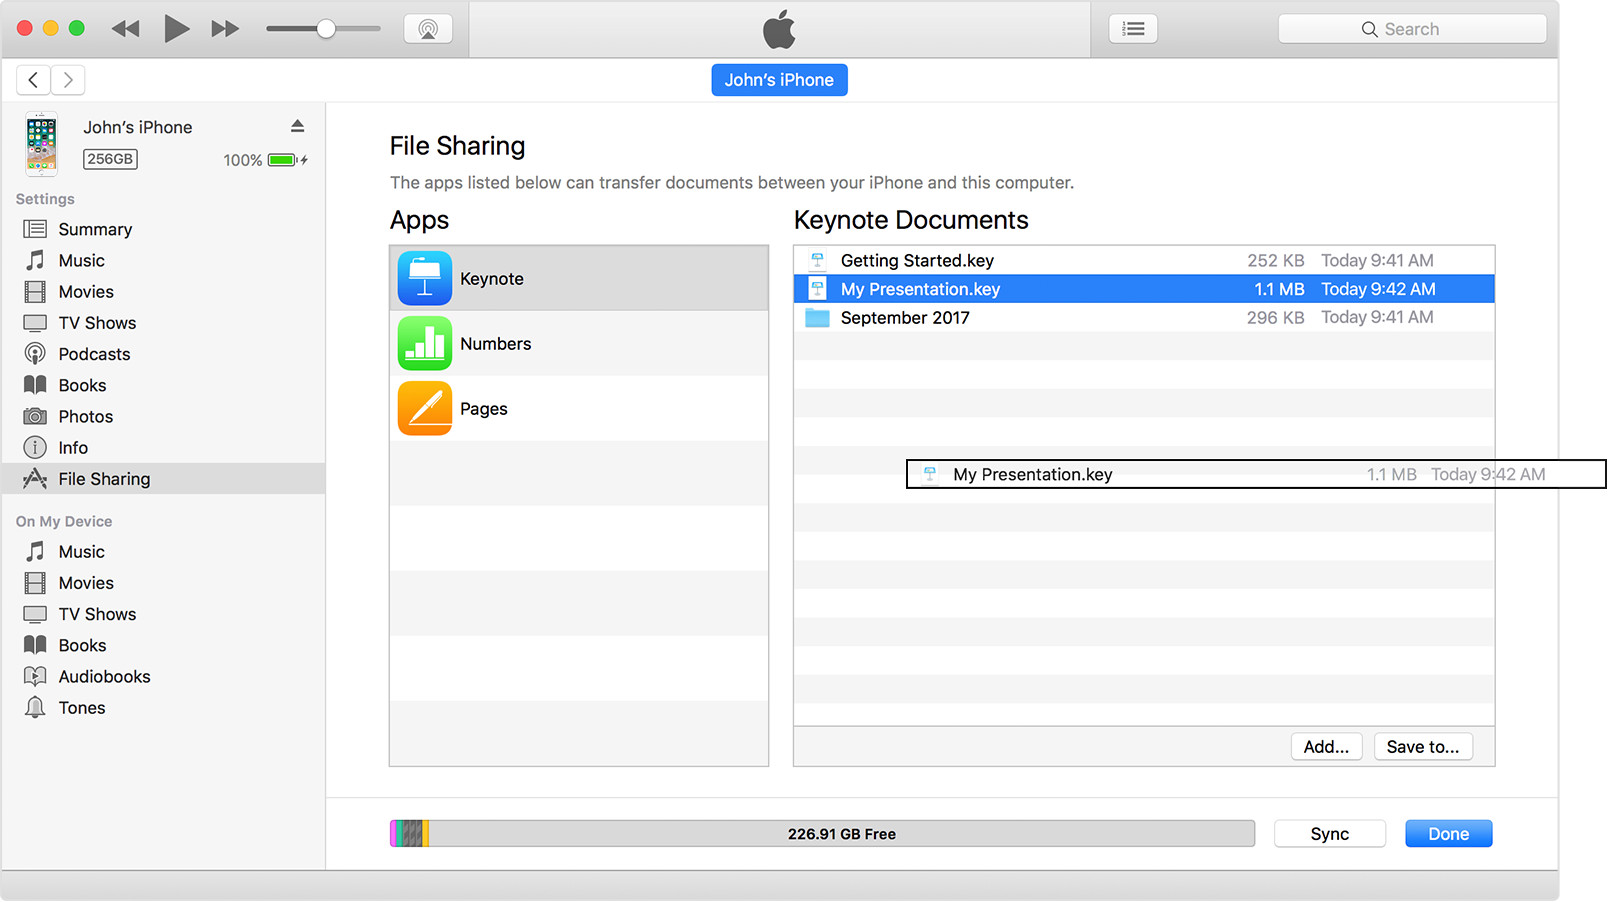Open the AirPlay output menu
This screenshot has width=1608, height=902.
coord(428,29)
